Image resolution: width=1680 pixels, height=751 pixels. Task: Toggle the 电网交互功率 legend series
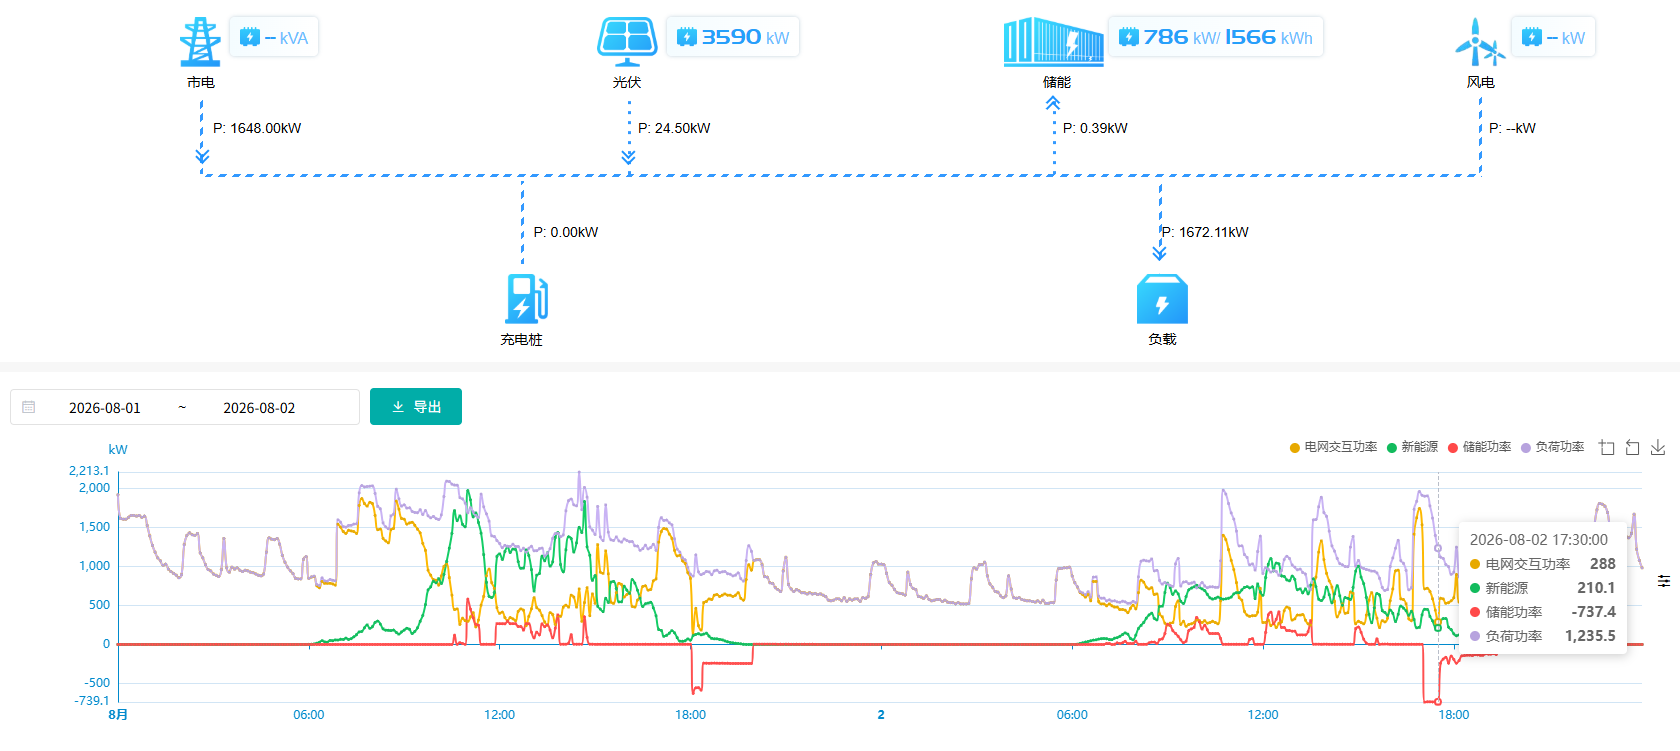[x=1333, y=447]
